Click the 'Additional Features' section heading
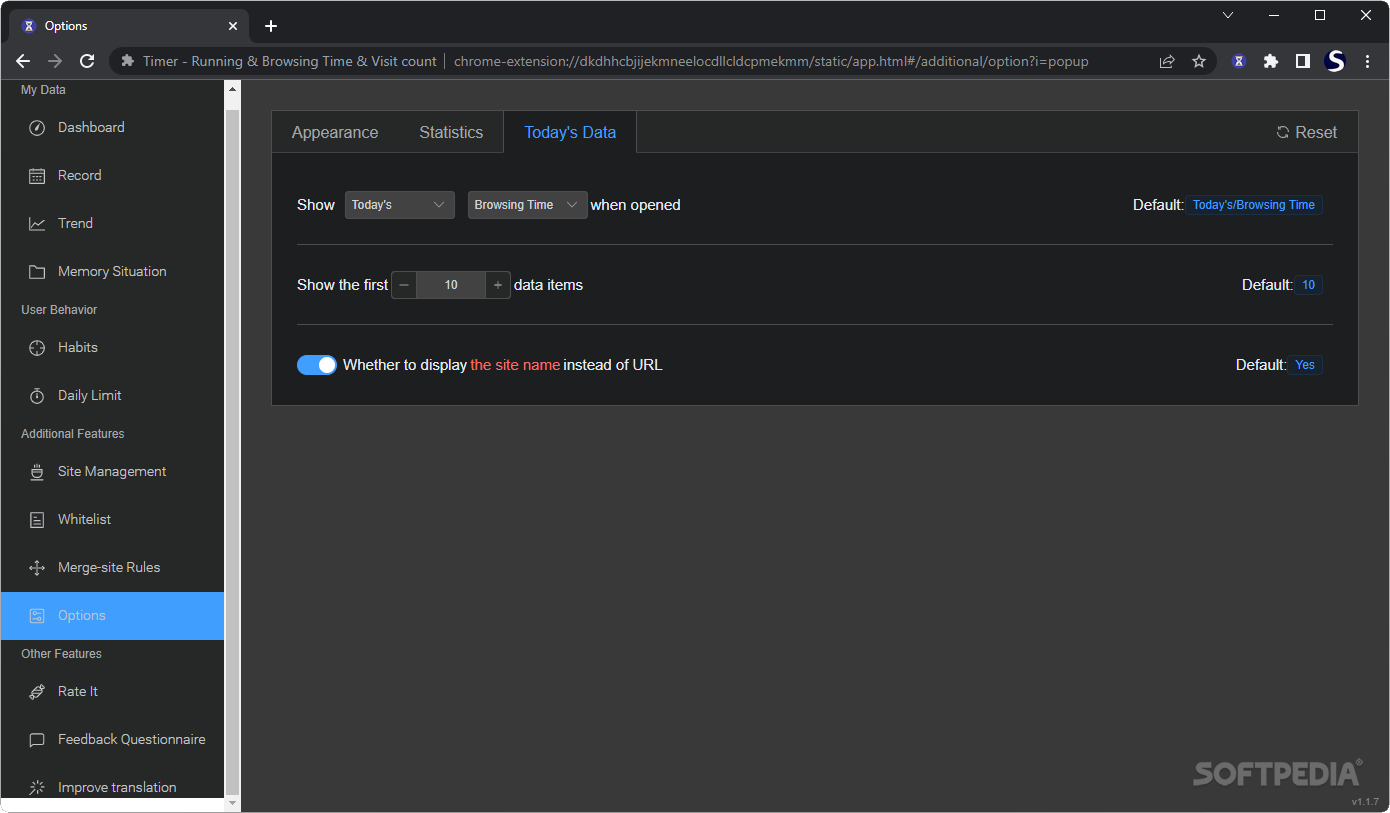The image size is (1390, 813). [73, 434]
